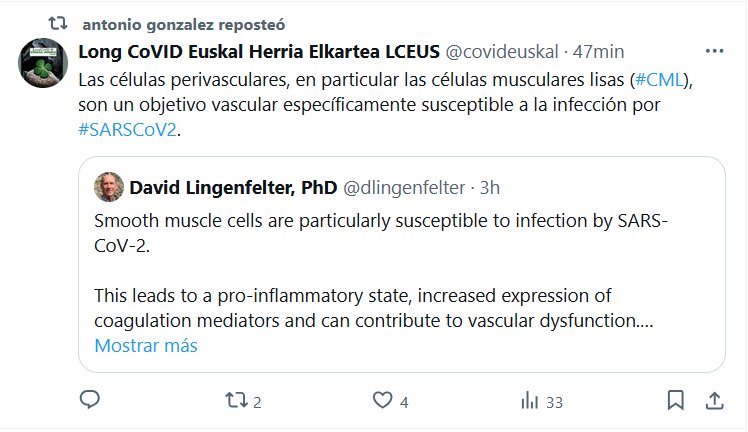Click David Lingenfelter's profile photo
The height and width of the screenshot is (432, 748).
[x=109, y=186]
